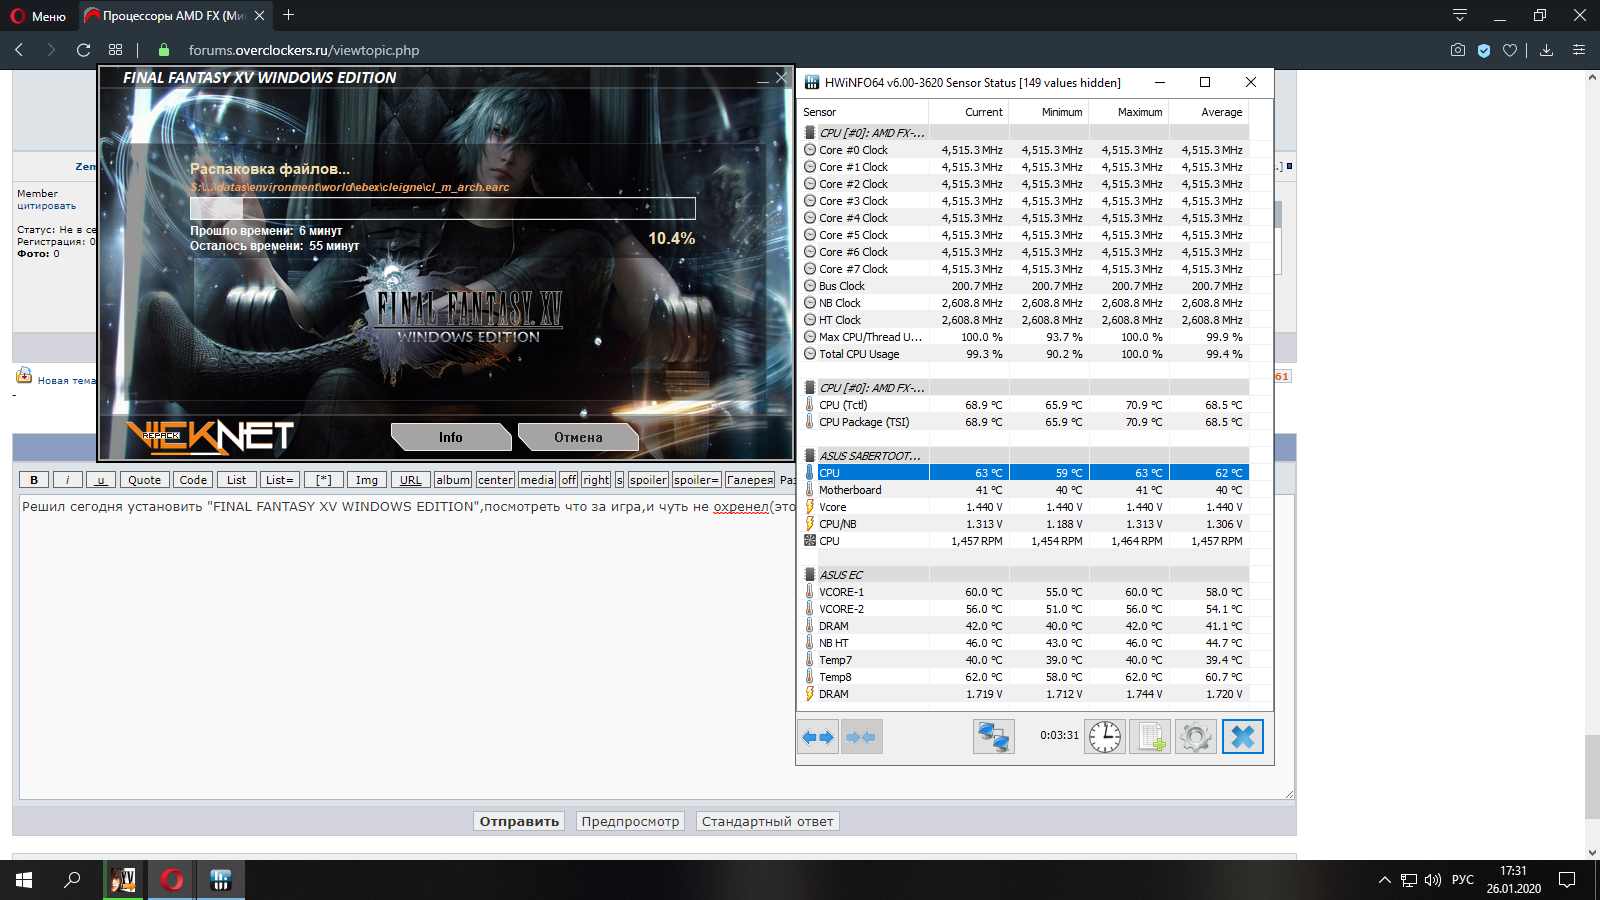This screenshot has height=900, width=1600.
Task: Click the forums.overclockers.ru address bar
Action: 304,50
